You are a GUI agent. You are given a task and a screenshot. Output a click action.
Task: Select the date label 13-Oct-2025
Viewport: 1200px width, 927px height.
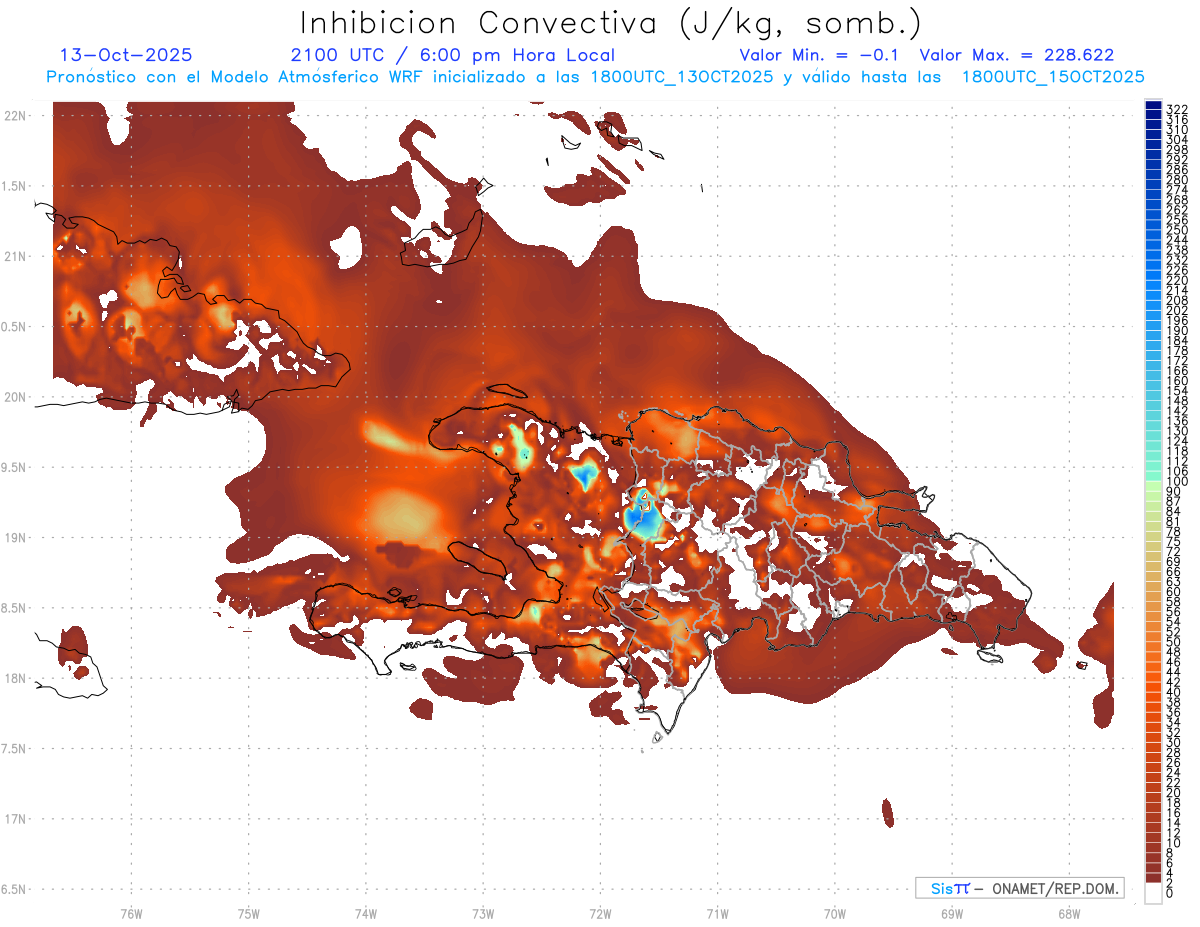click(126, 56)
